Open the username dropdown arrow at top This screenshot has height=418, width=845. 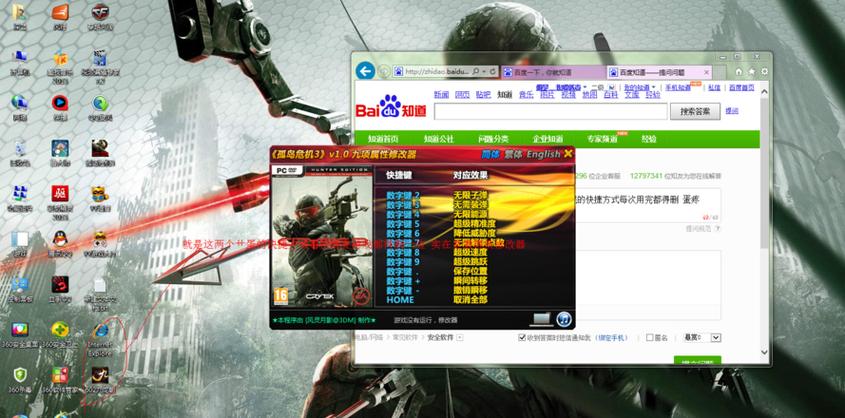[x=585, y=87]
